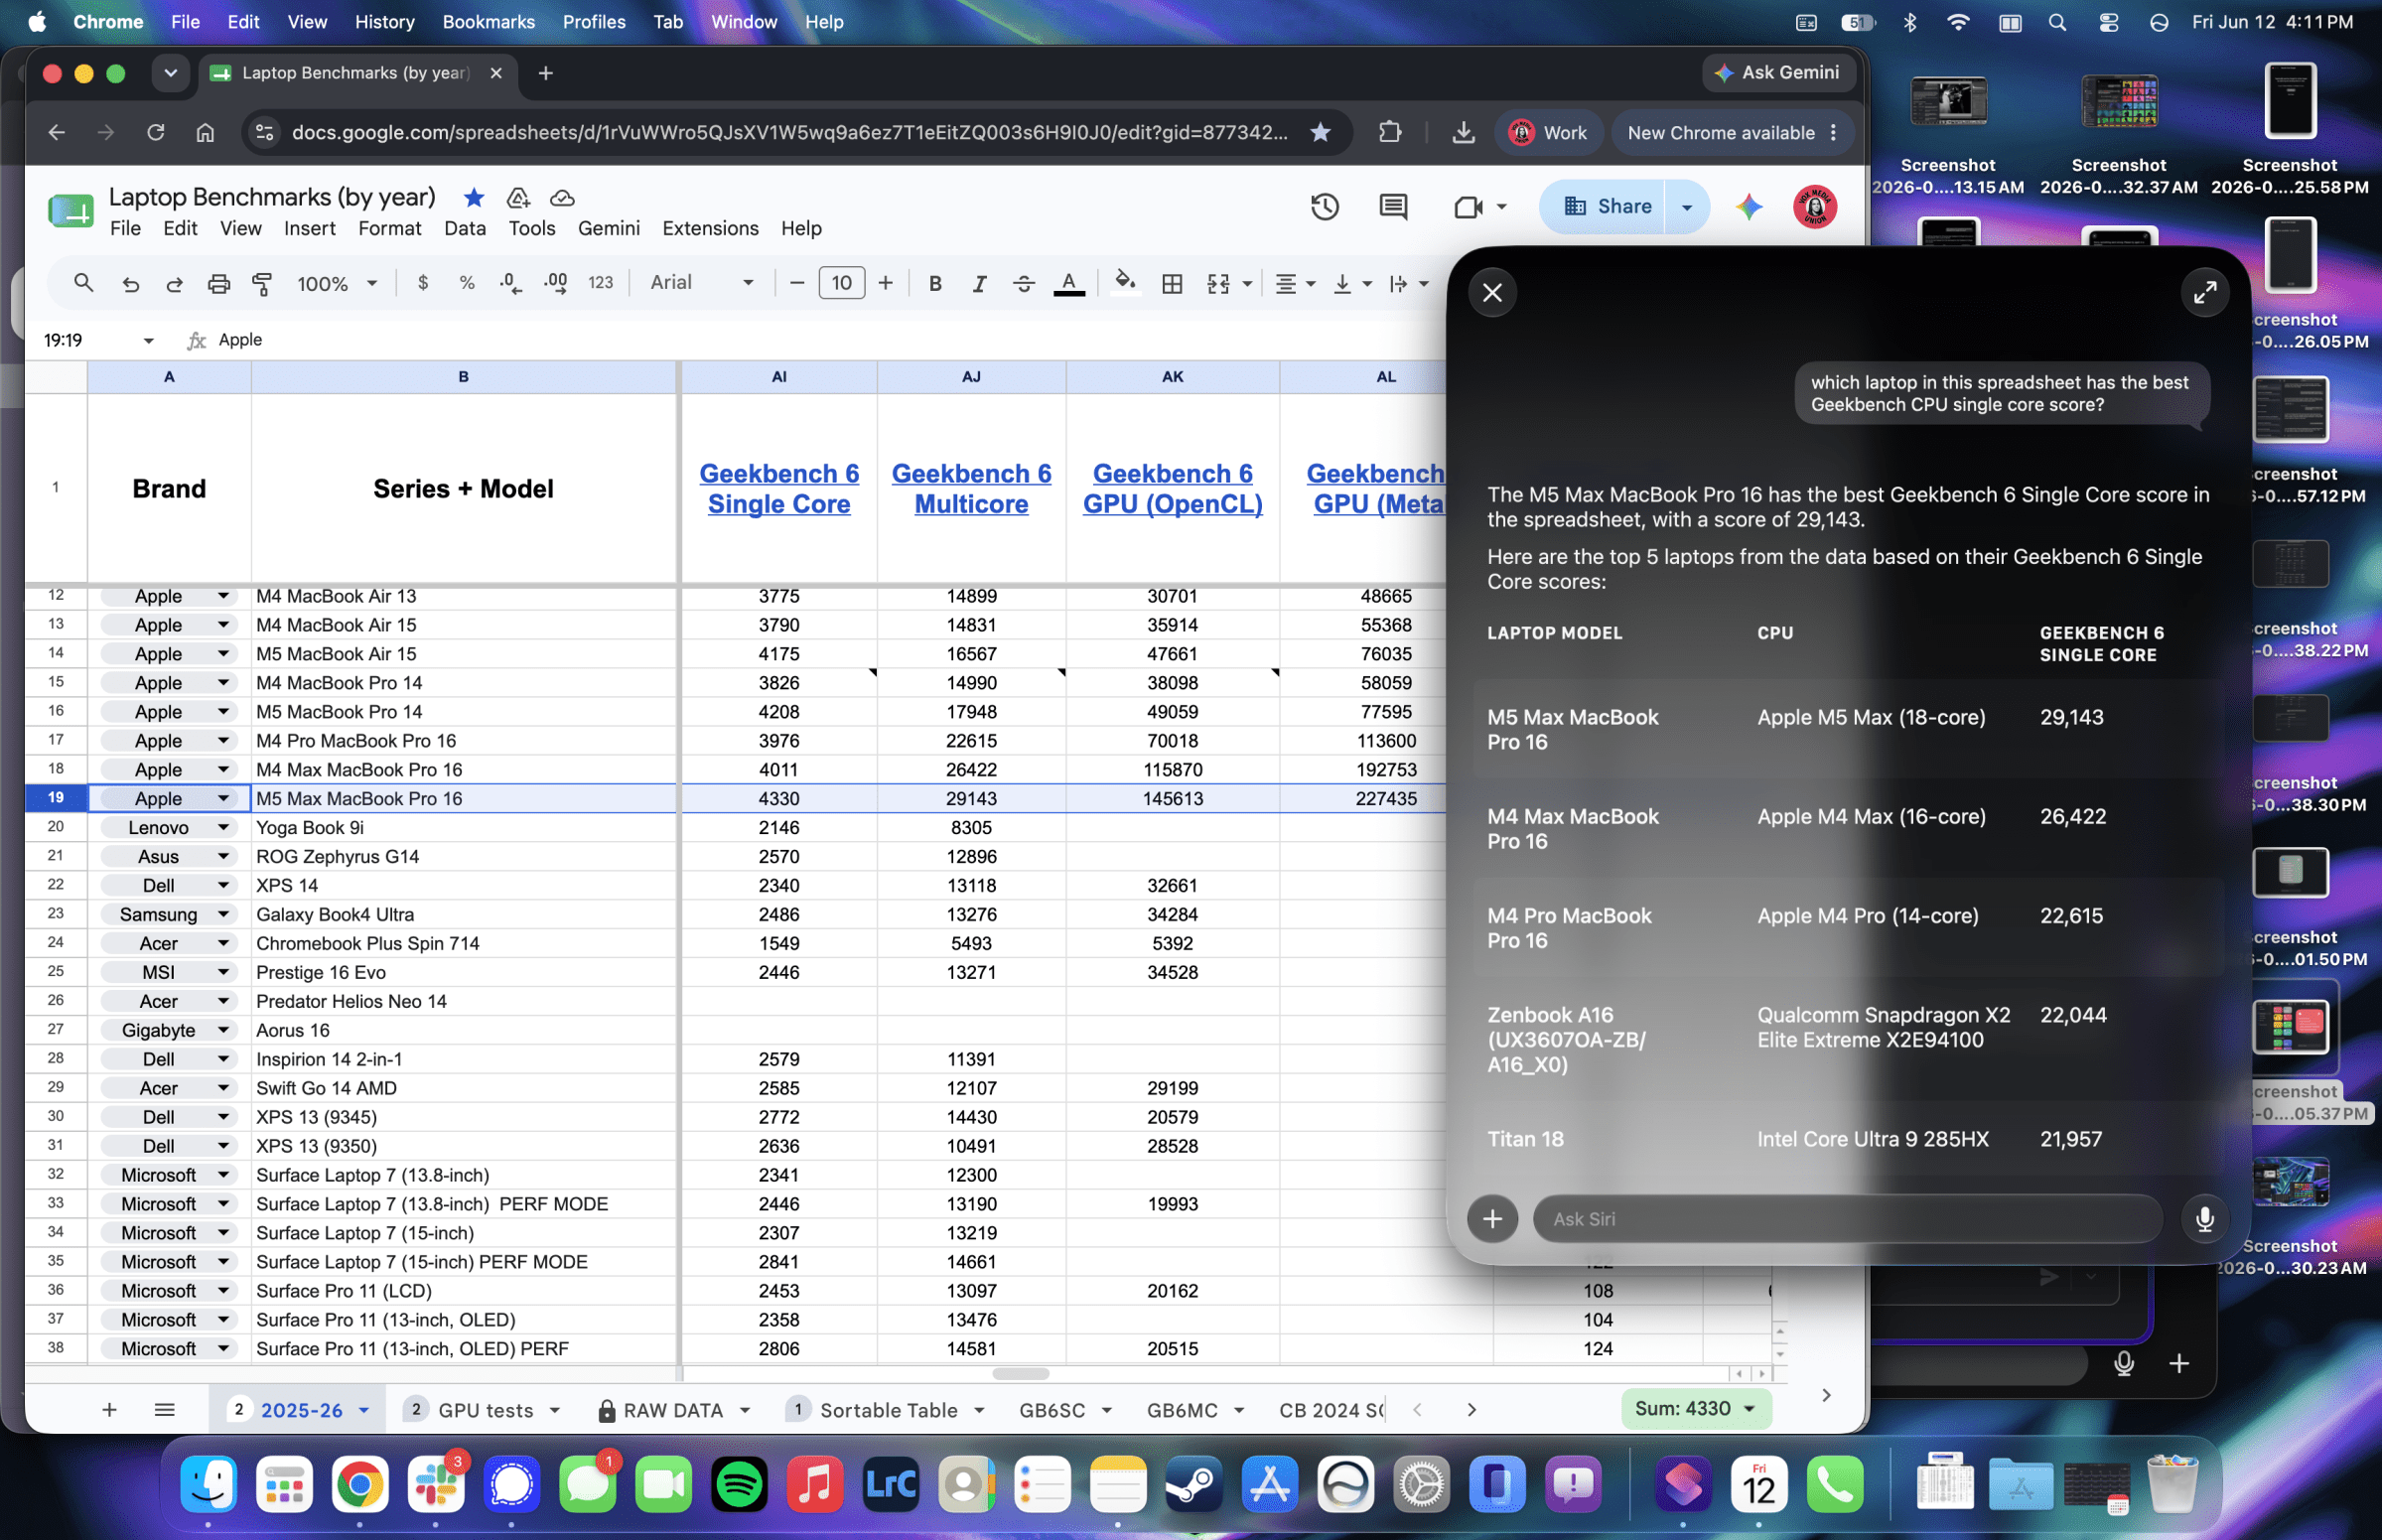The image size is (2382, 1540).
Task: Click the print icon in Sheets toolbar
Action: [218, 284]
